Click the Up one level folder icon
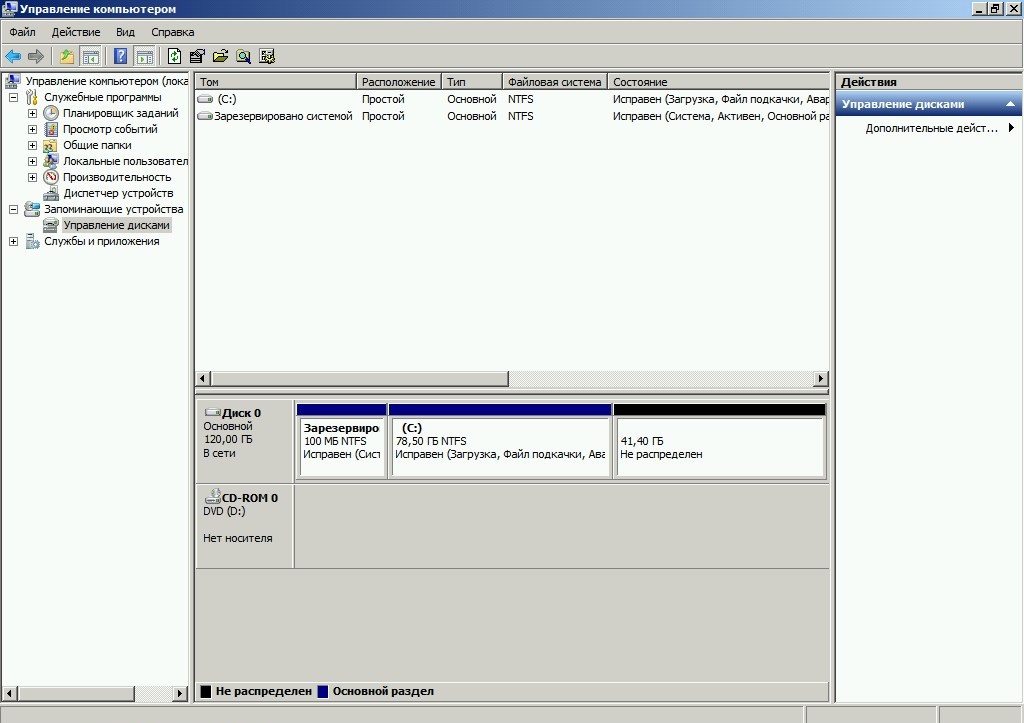1024x723 pixels. 67,56
